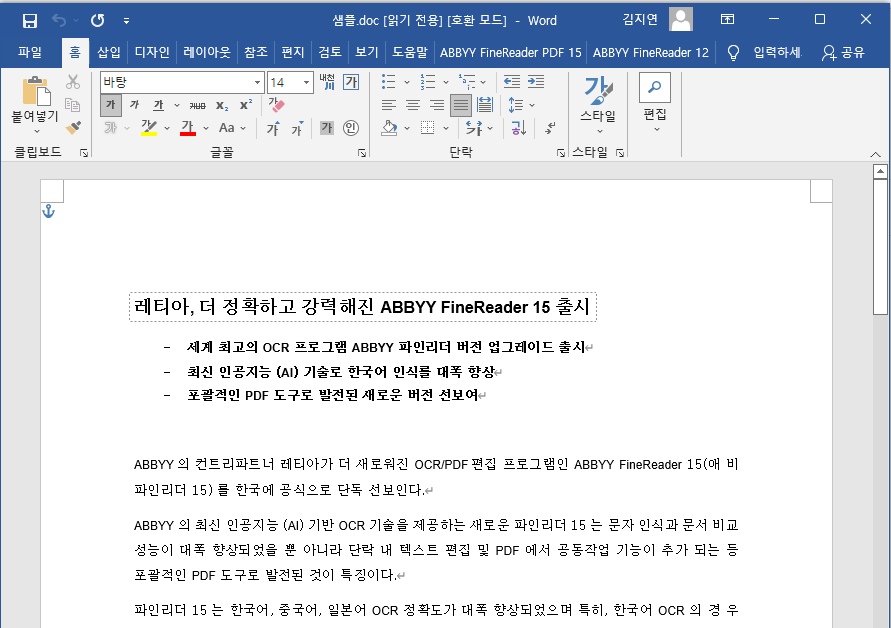Click the borders icon
The width and height of the screenshot is (891, 628).
(427, 128)
